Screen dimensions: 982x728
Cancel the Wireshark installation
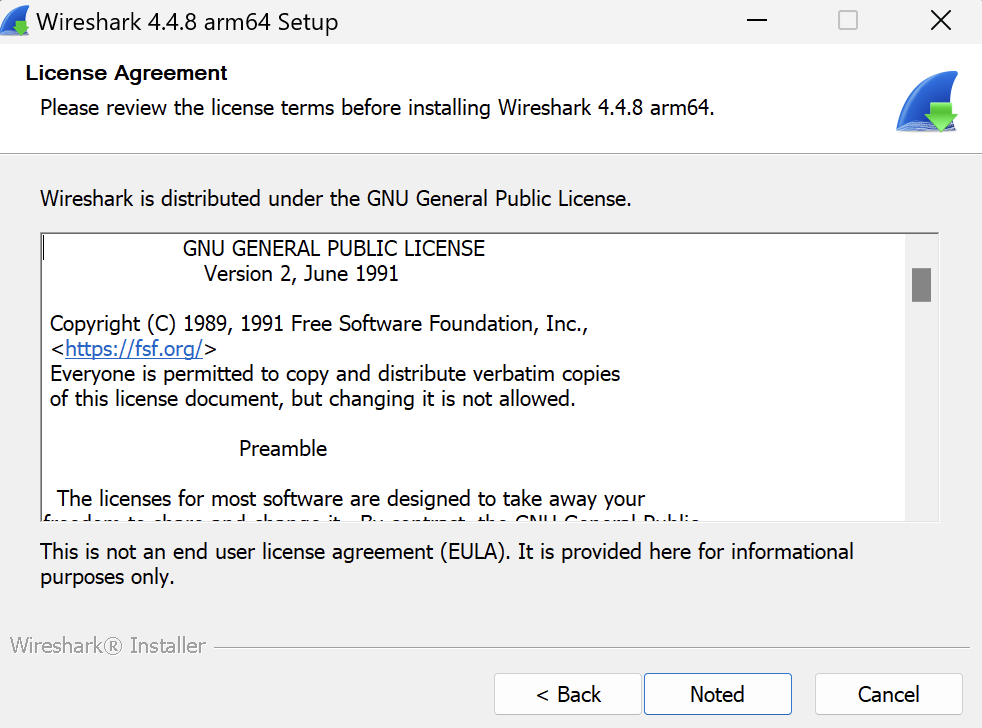pyautogui.click(x=888, y=694)
